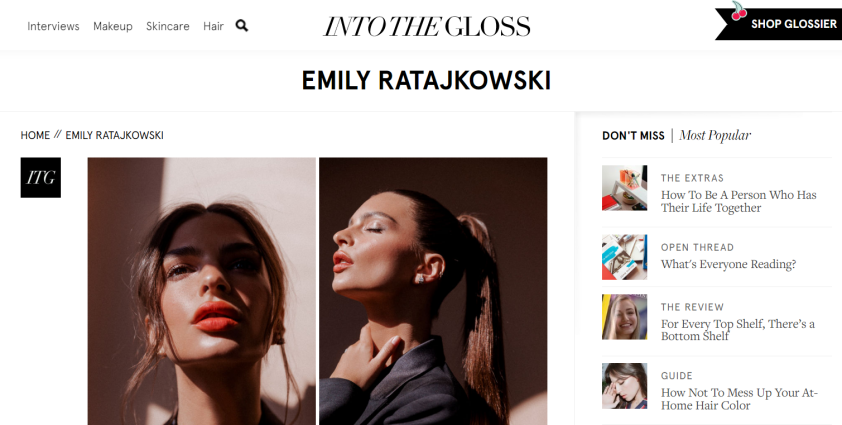Click the cherry icon on Shop banner
The width and height of the screenshot is (842, 425).
point(739,11)
